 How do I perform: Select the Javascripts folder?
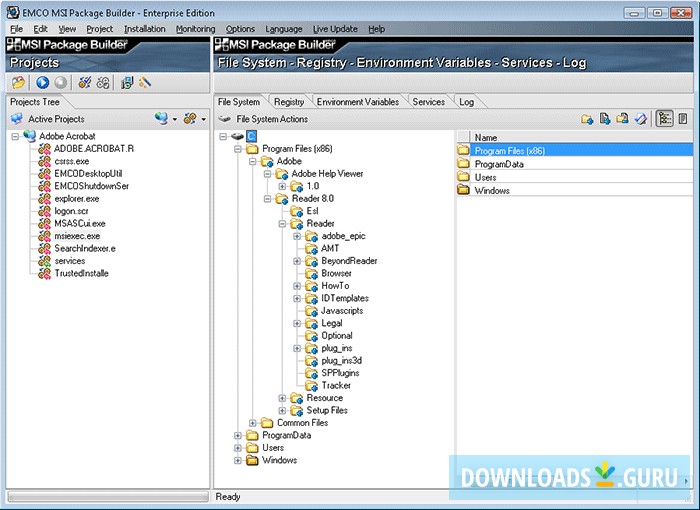342,310
